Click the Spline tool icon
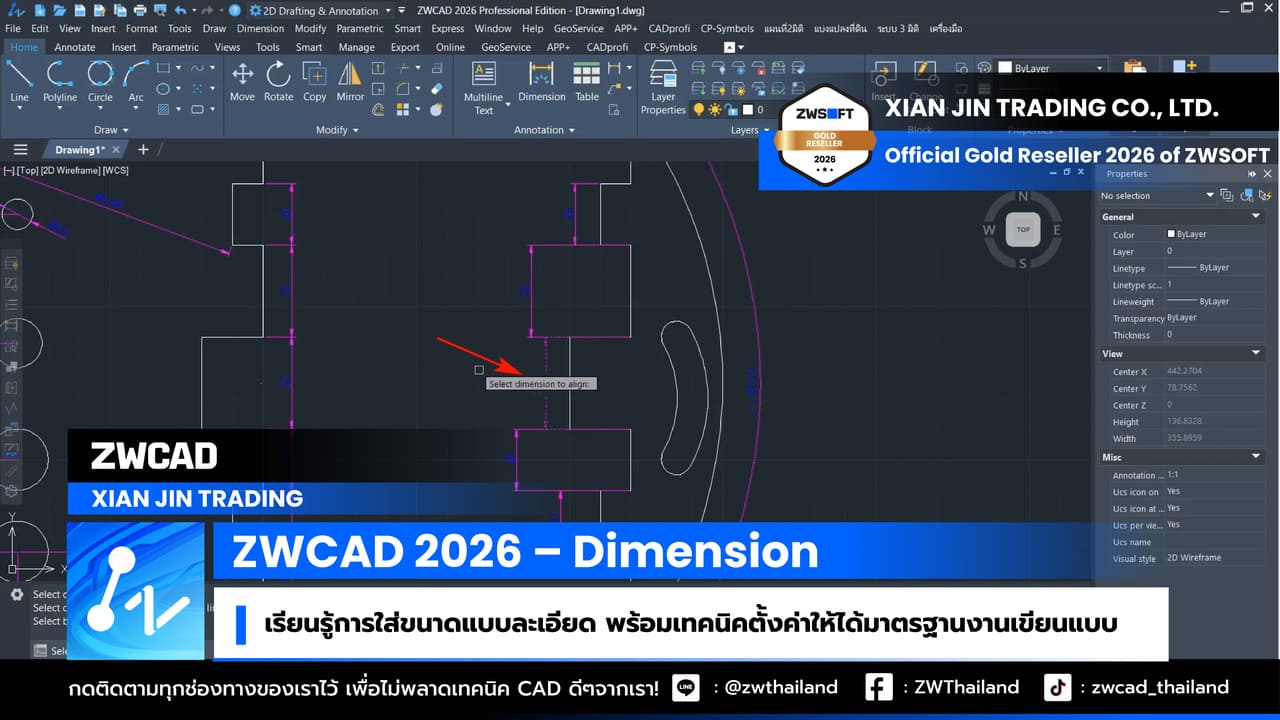 click(198, 68)
